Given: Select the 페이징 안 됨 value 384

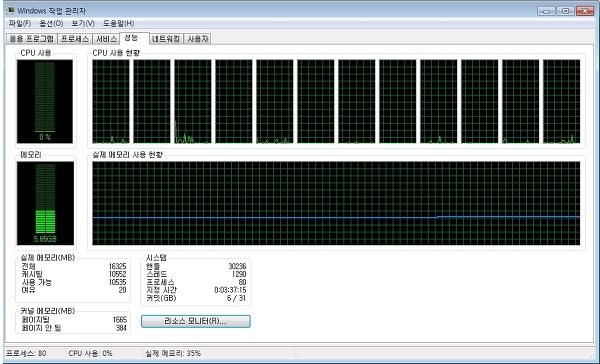Looking at the screenshot, I should coord(121,328).
